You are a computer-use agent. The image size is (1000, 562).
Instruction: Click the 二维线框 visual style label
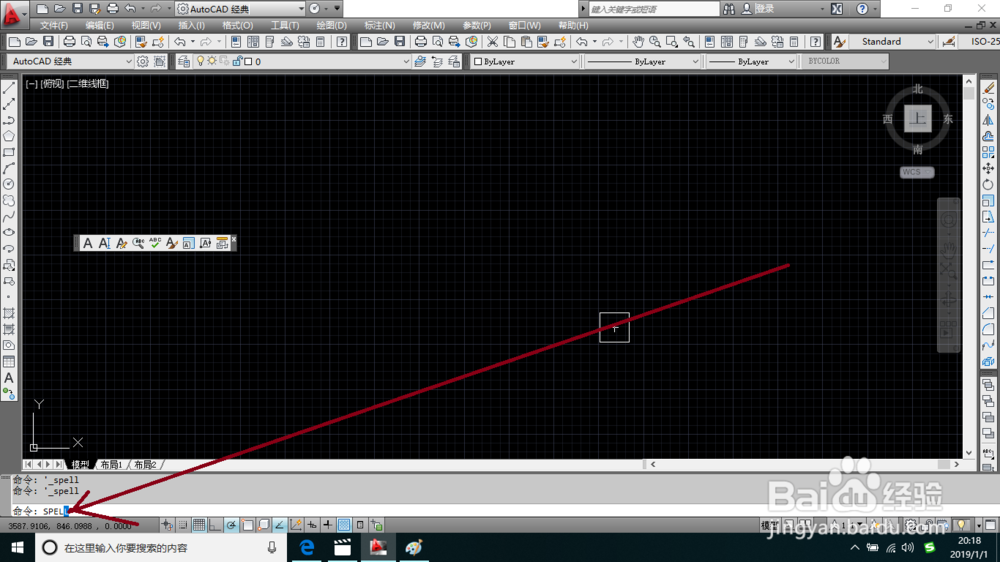(x=88, y=84)
